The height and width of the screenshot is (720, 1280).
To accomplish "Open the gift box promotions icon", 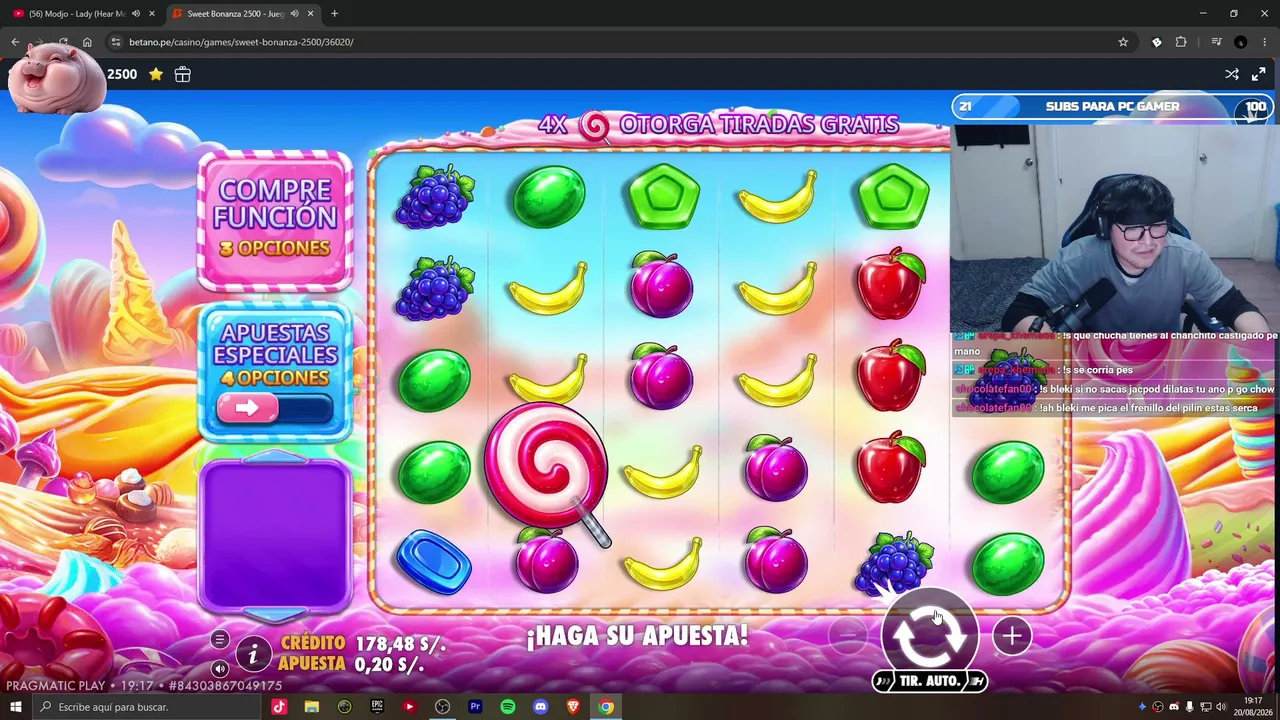I will [182, 74].
